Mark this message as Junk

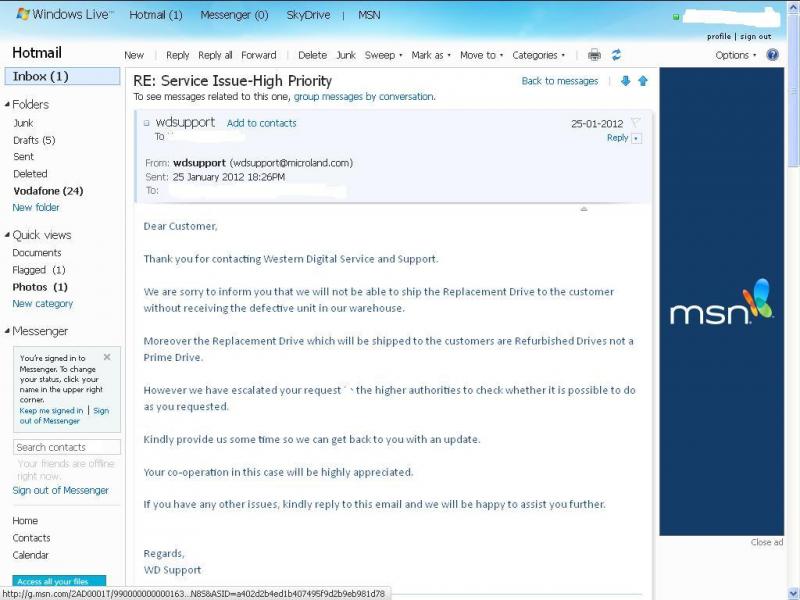coord(345,55)
